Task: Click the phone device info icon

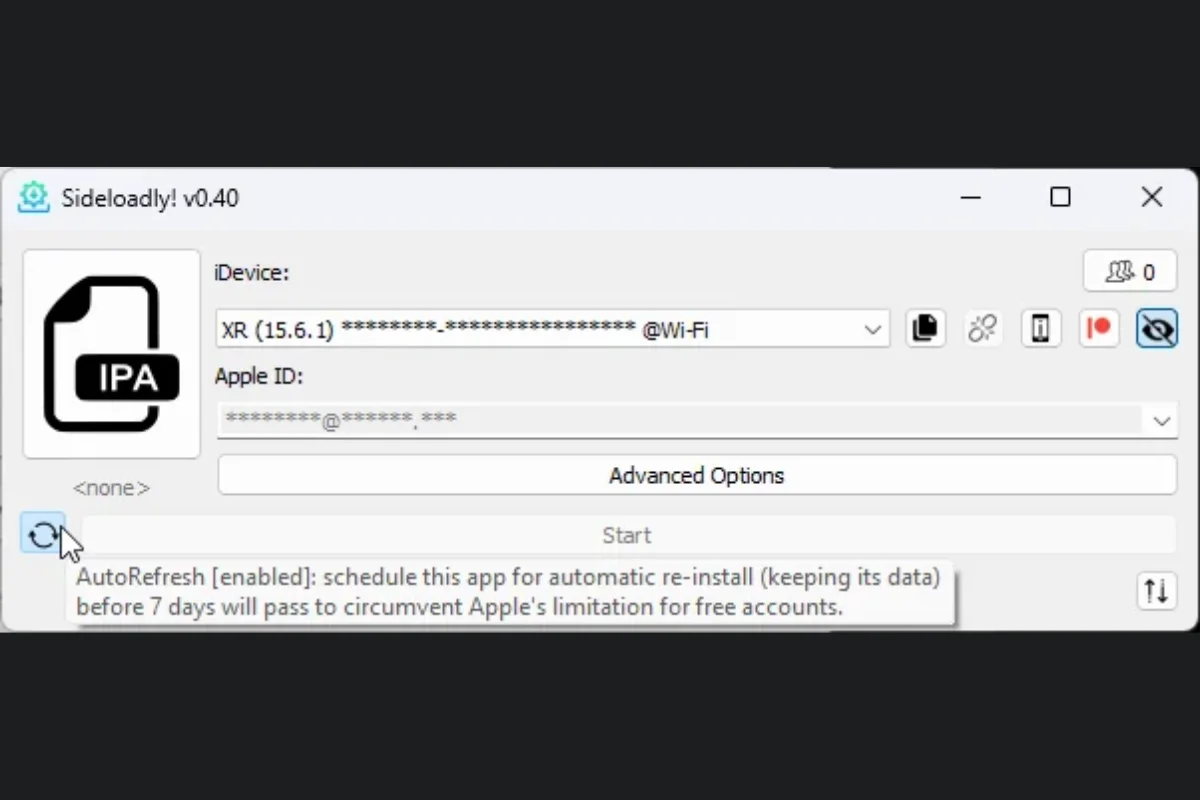Action: tap(1041, 328)
